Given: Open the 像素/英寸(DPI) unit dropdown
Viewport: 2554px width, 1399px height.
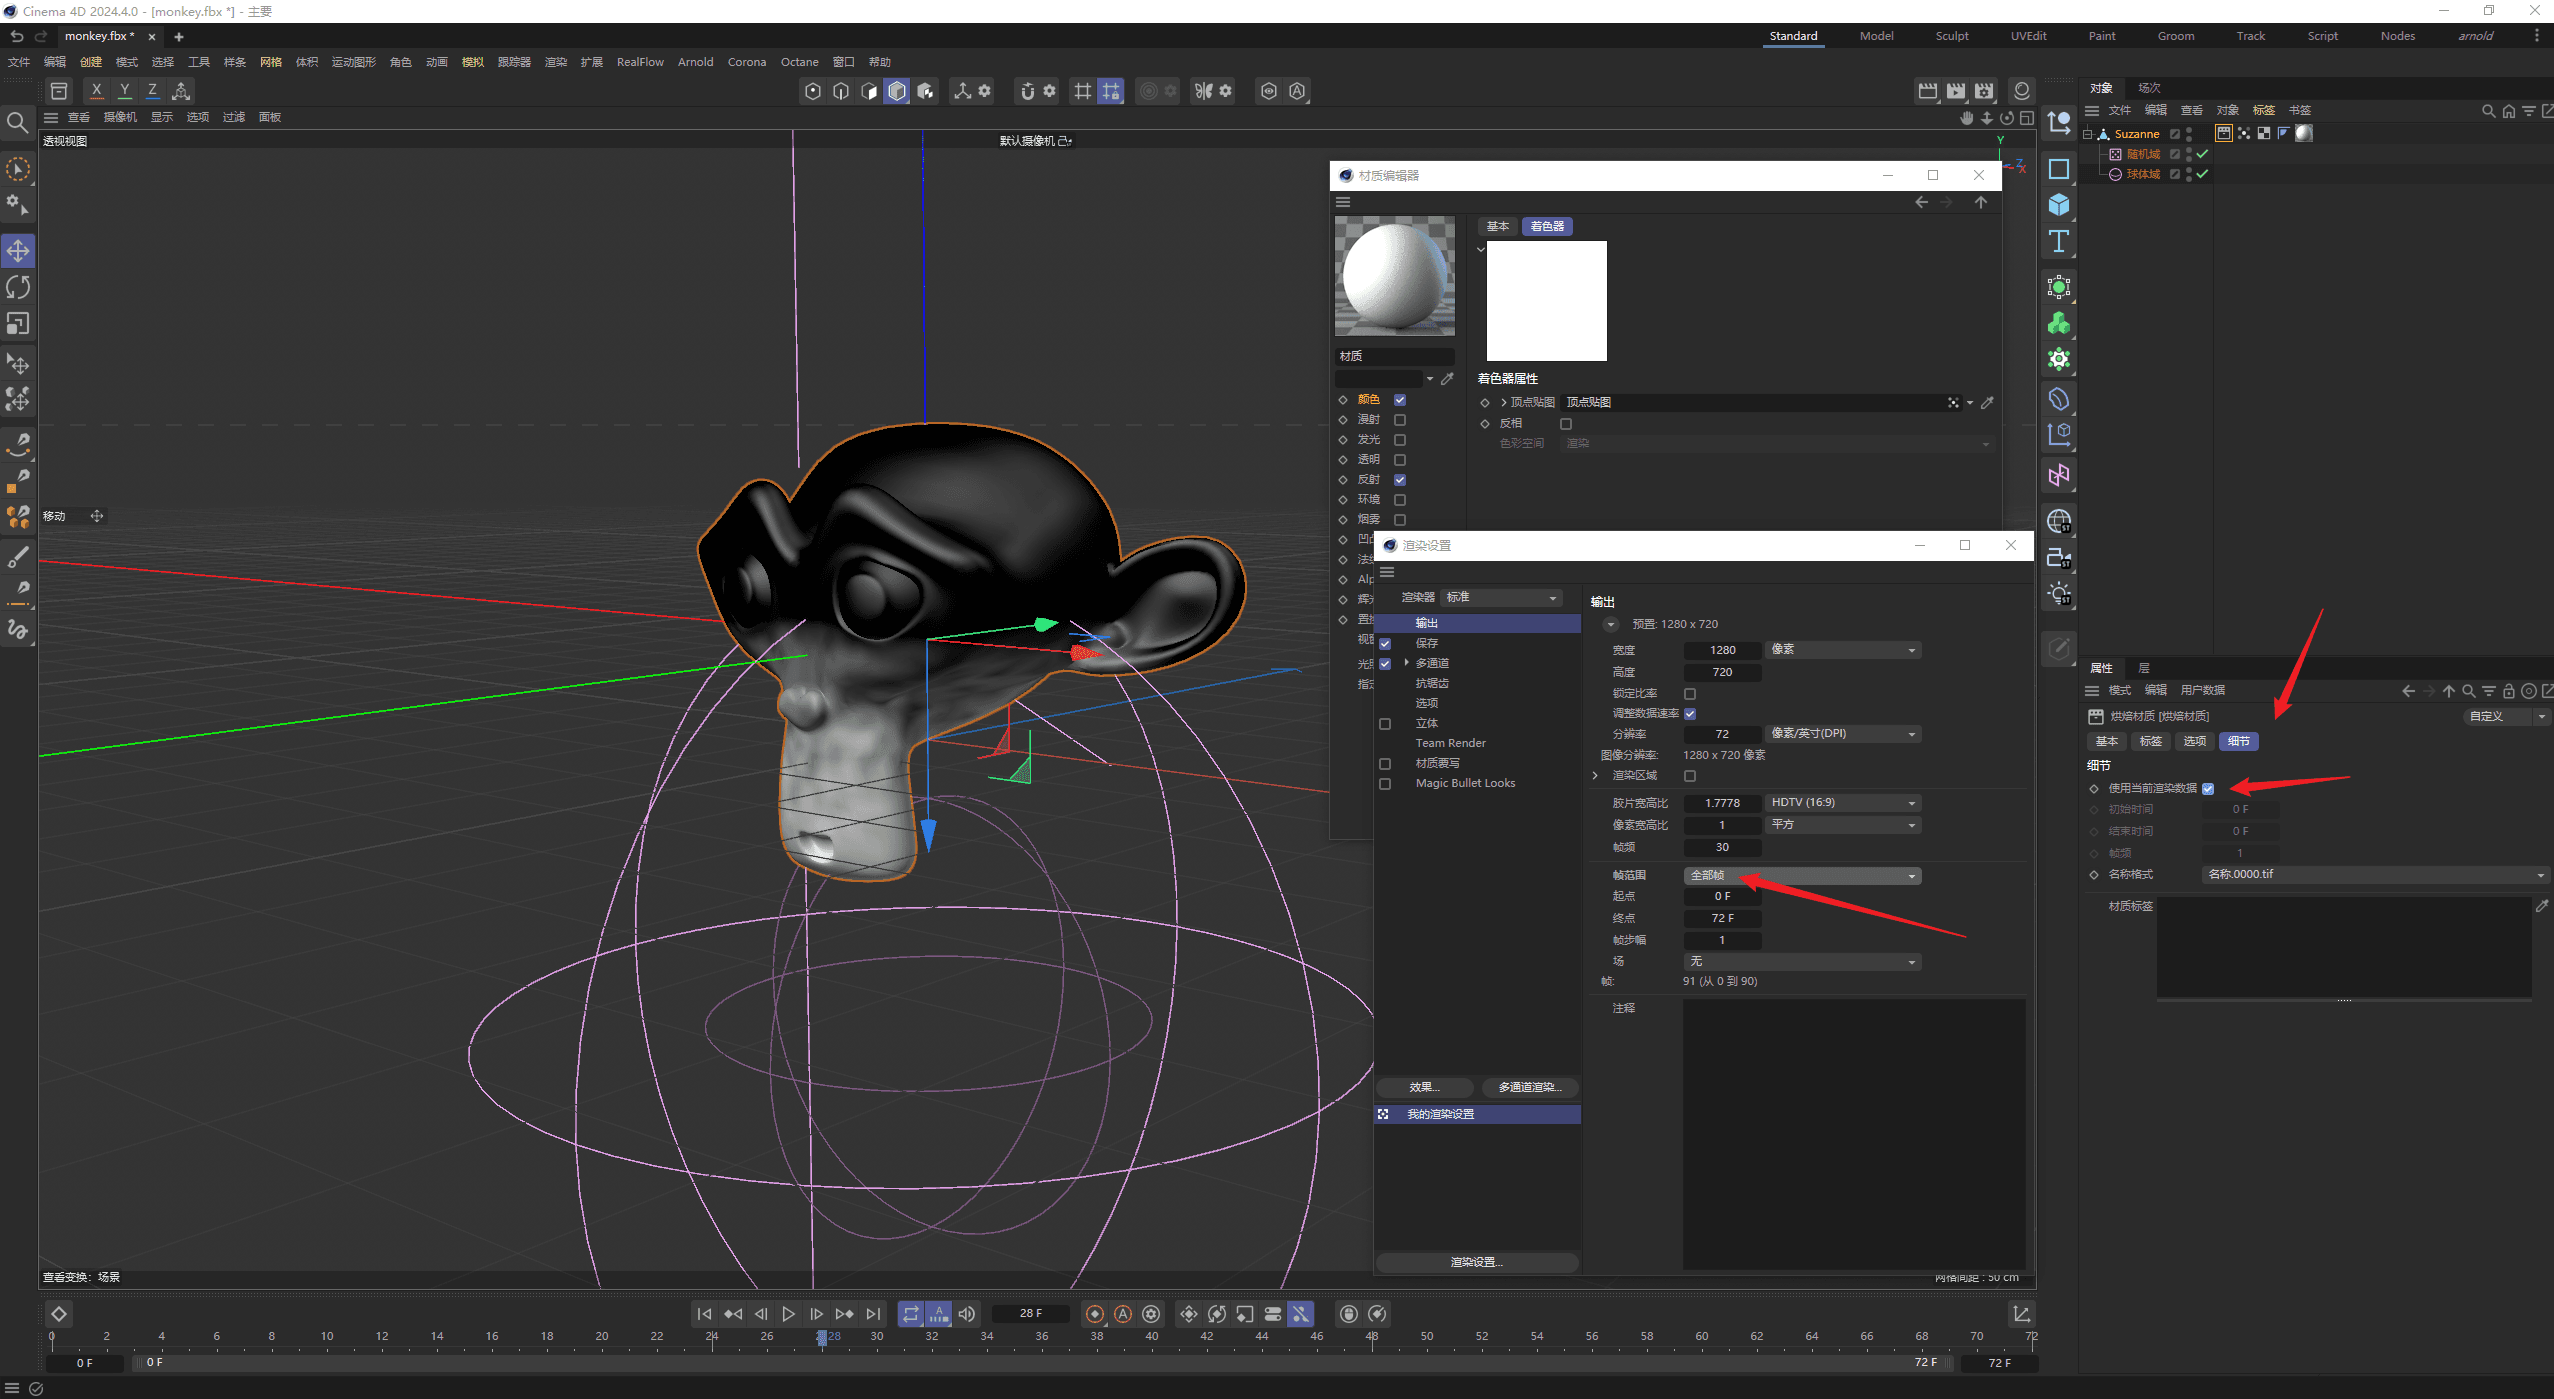Looking at the screenshot, I should [1843, 734].
